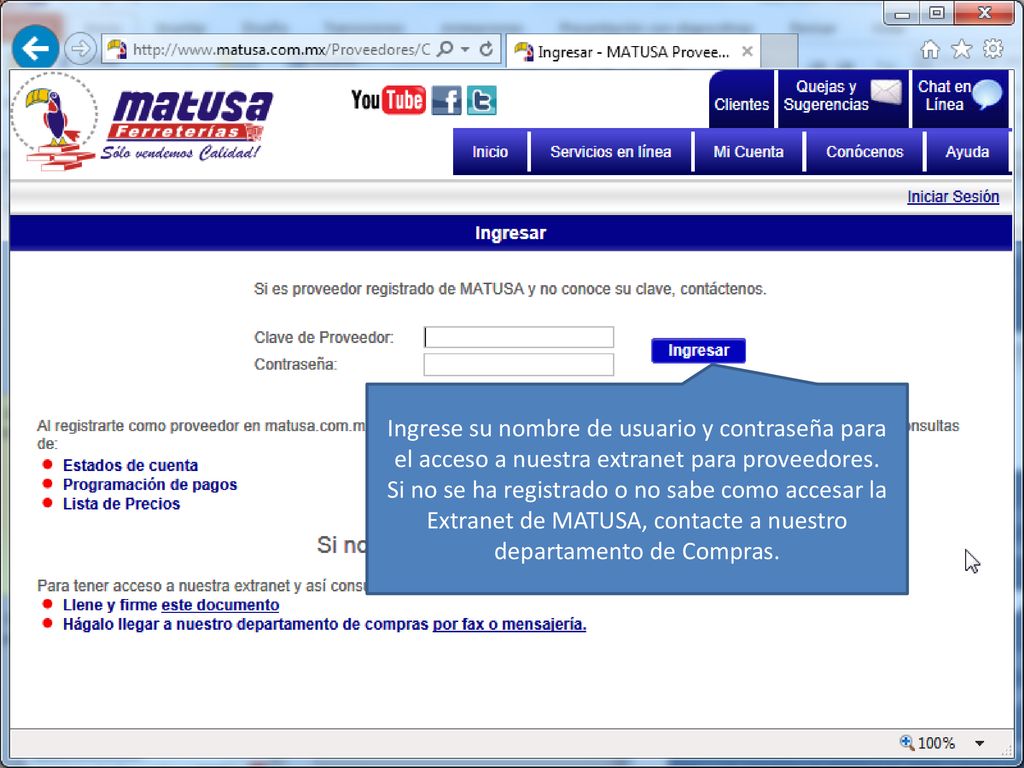Screen dimensions: 1024x768
Task: Click the address bar URL field
Action: (x=281, y=50)
